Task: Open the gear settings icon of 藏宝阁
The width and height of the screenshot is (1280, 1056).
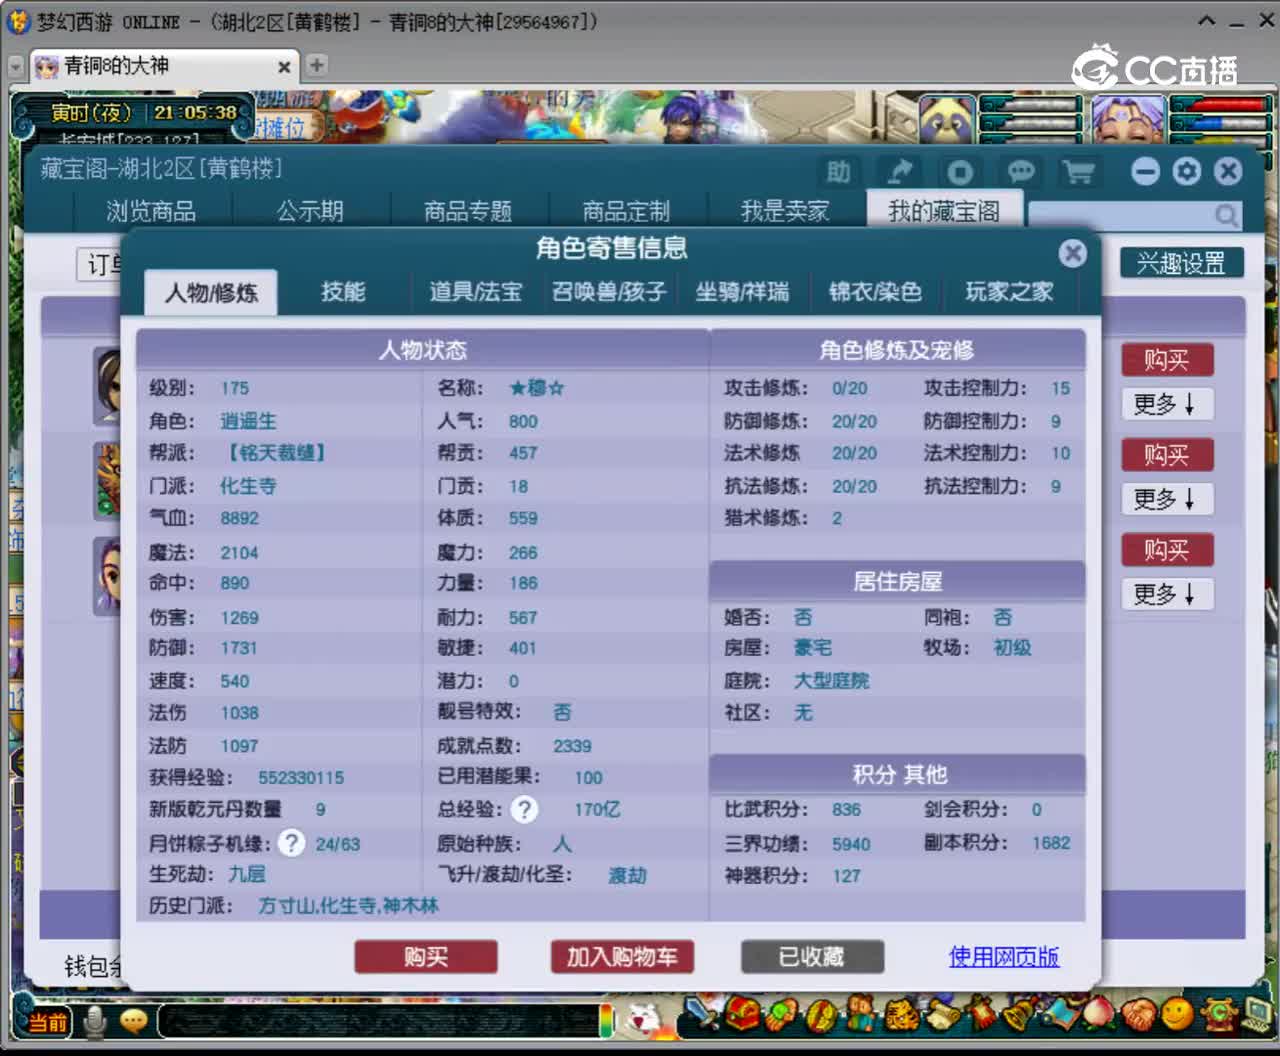Action: 1187,171
